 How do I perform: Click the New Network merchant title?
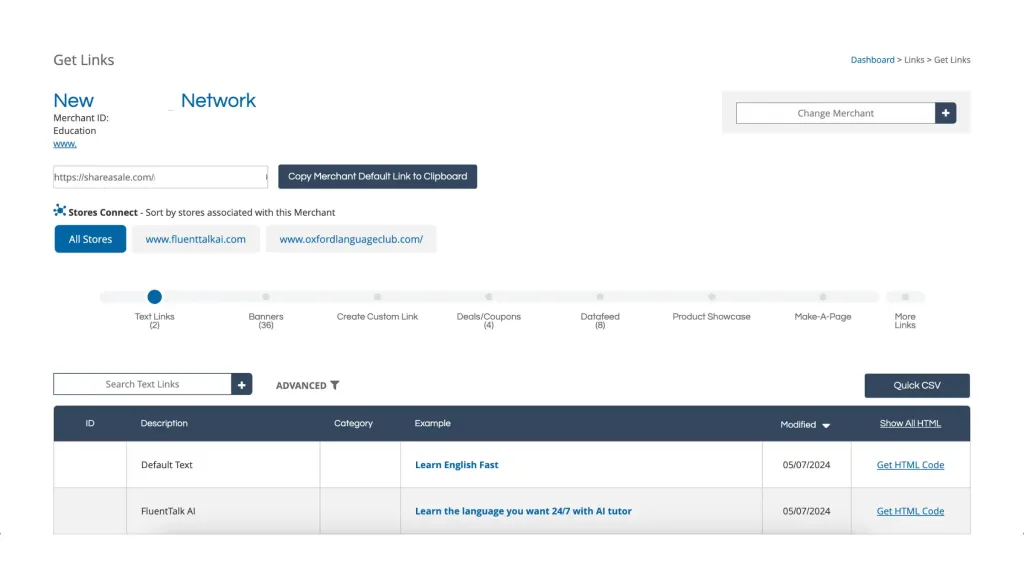coord(154,101)
